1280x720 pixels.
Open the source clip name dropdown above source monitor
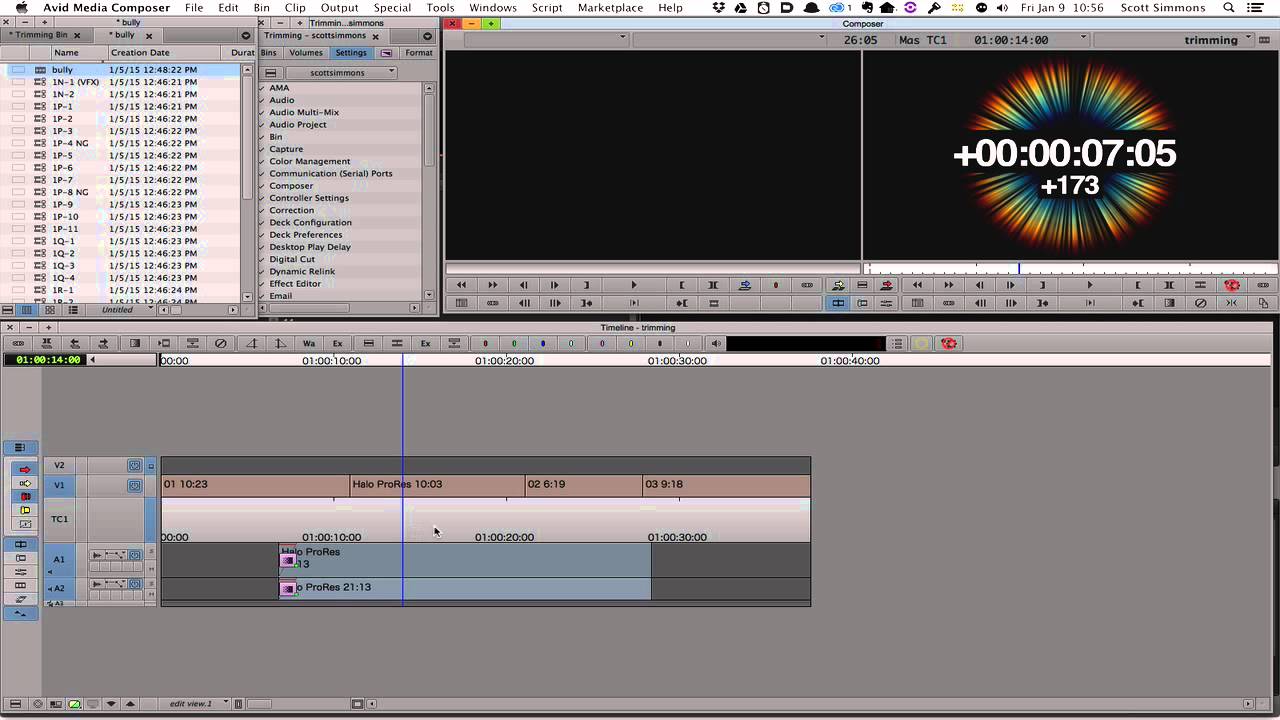click(546, 39)
